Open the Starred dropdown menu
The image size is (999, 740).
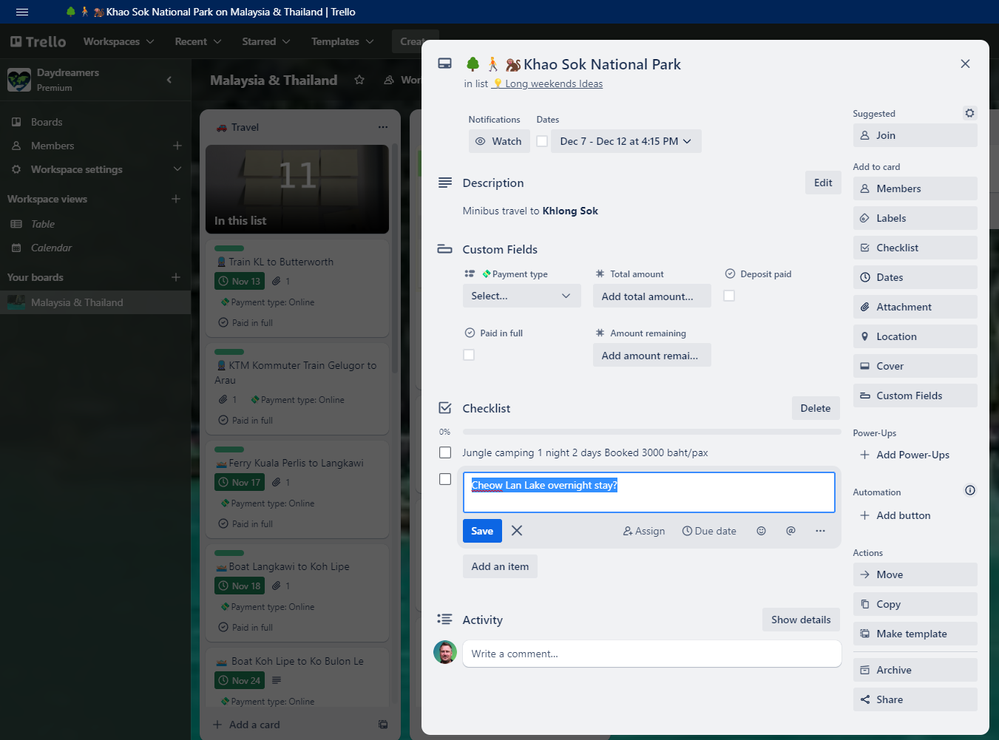point(266,41)
